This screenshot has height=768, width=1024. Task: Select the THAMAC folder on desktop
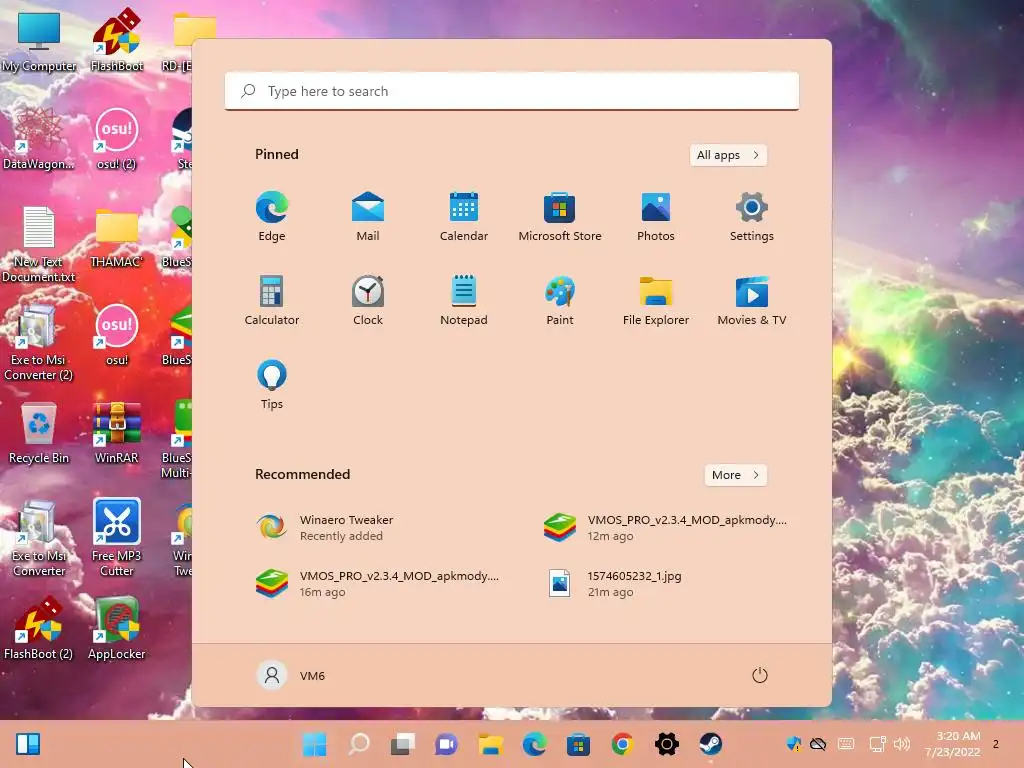(x=117, y=238)
